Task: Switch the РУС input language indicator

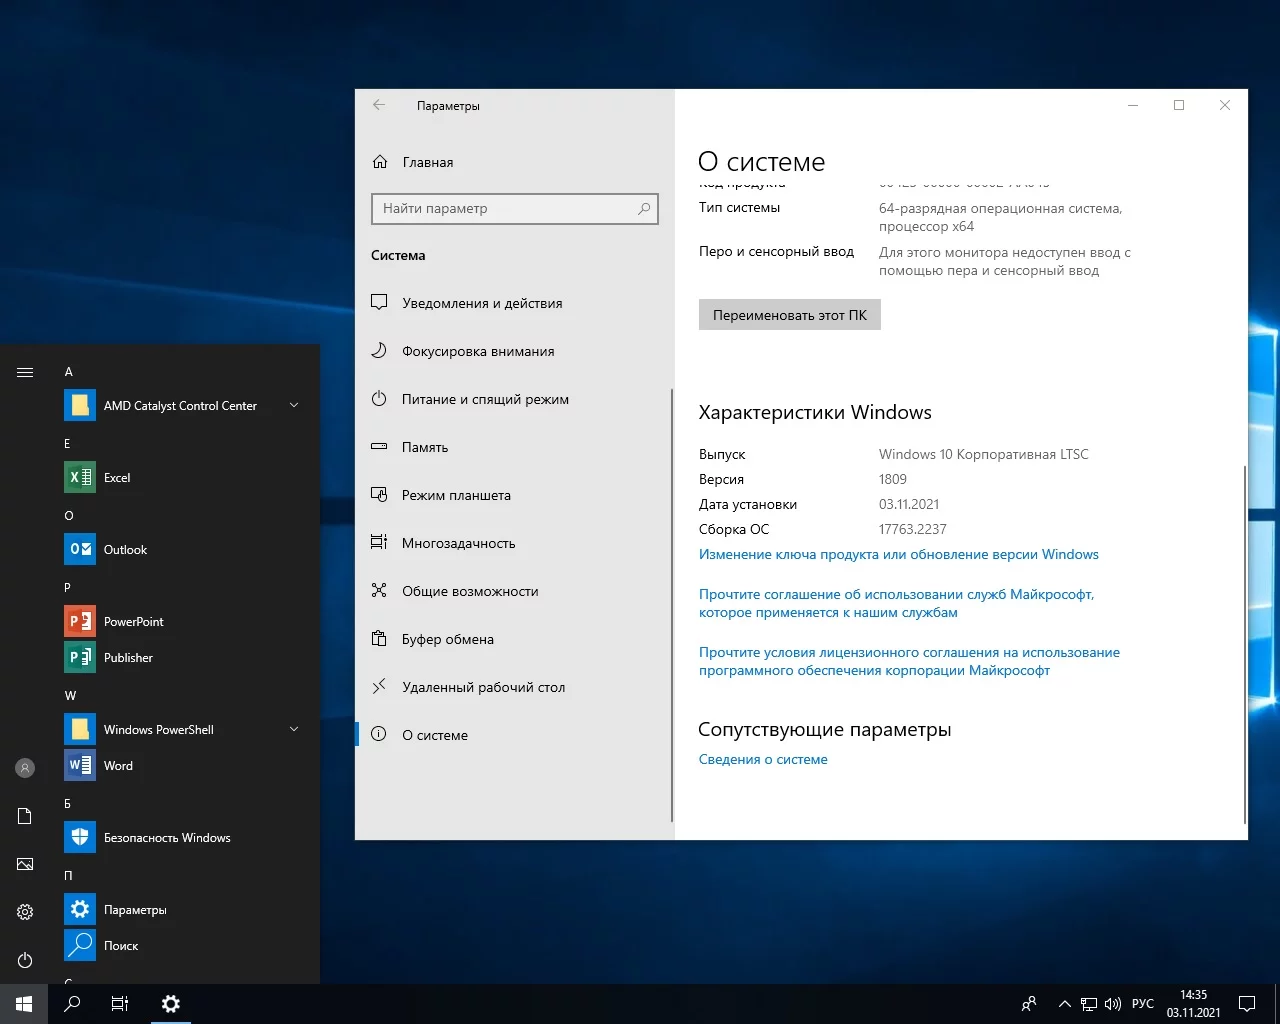Action: coord(1142,1004)
